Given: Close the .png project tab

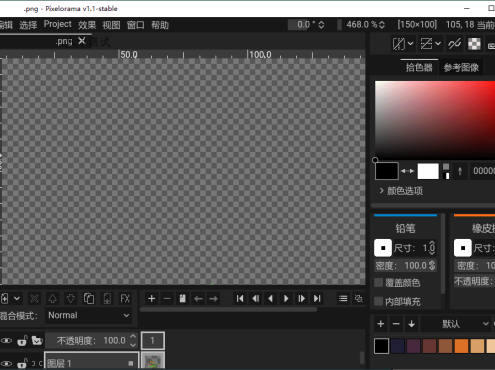Looking at the screenshot, I should (82, 41).
